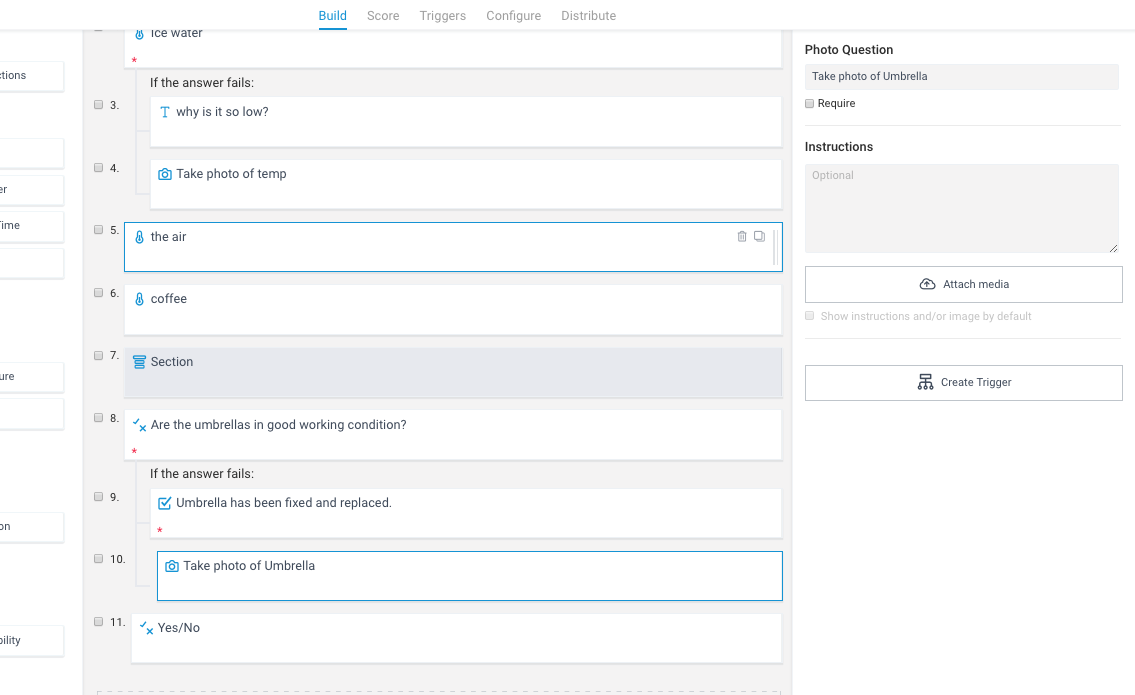The image size is (1135, 695).
Task: Tick the checkbox for question 9
Action: 98,497
